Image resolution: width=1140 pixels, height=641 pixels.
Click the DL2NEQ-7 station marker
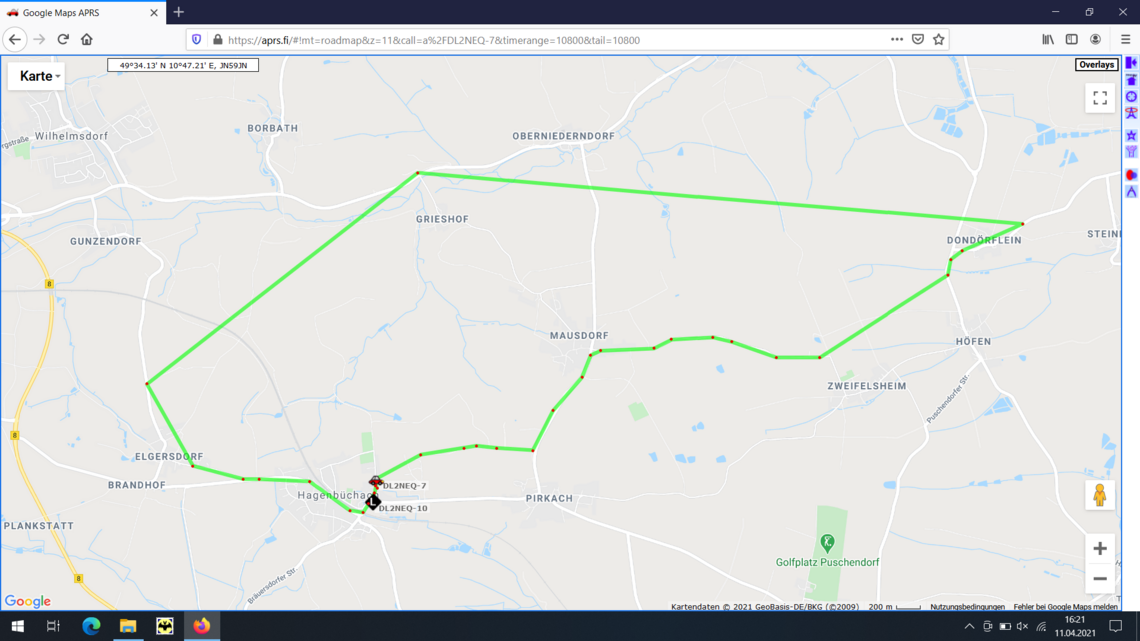[x=375, y=481]
